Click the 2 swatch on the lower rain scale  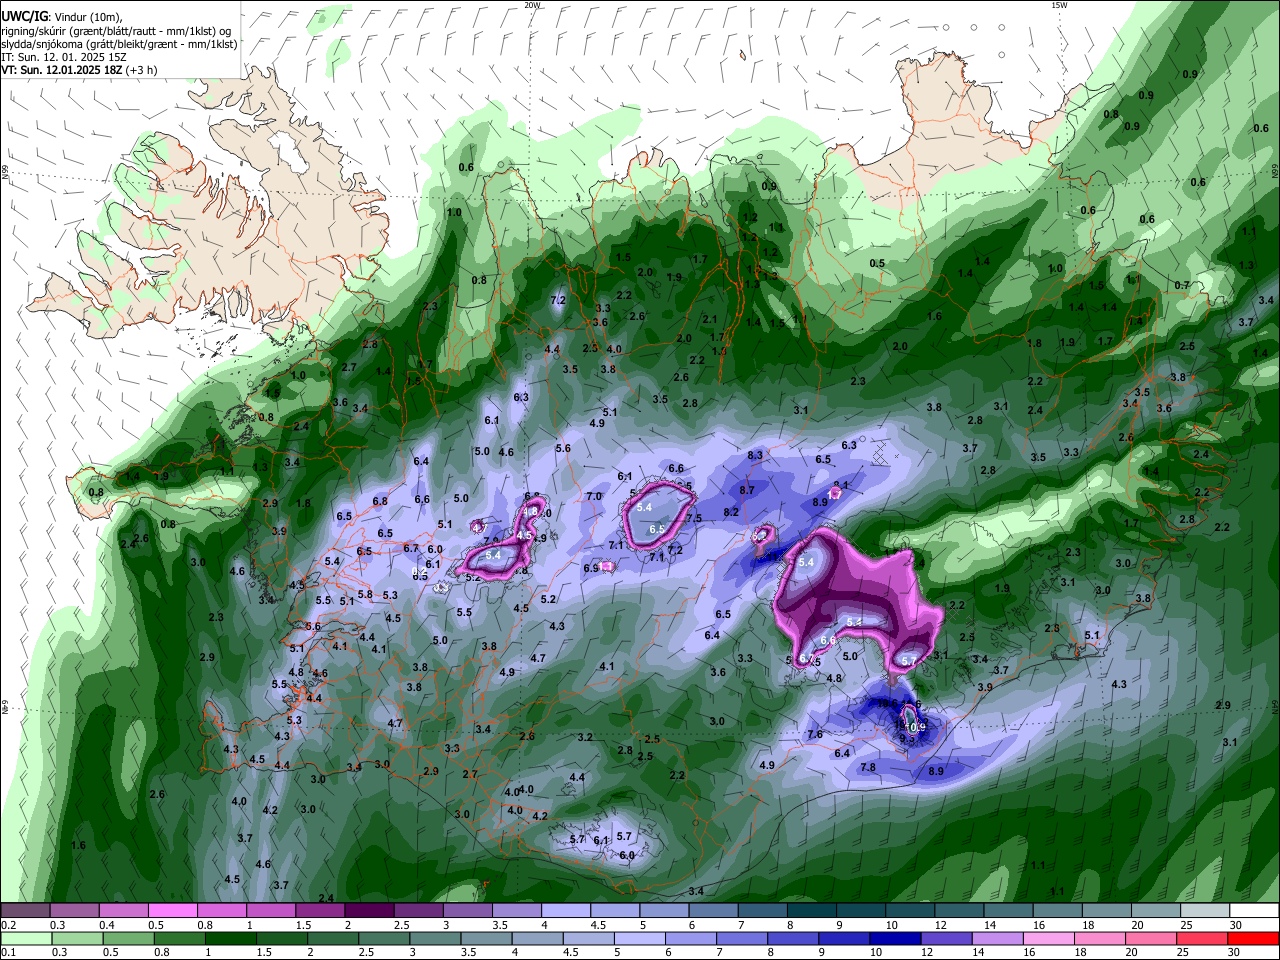[332, 939]
